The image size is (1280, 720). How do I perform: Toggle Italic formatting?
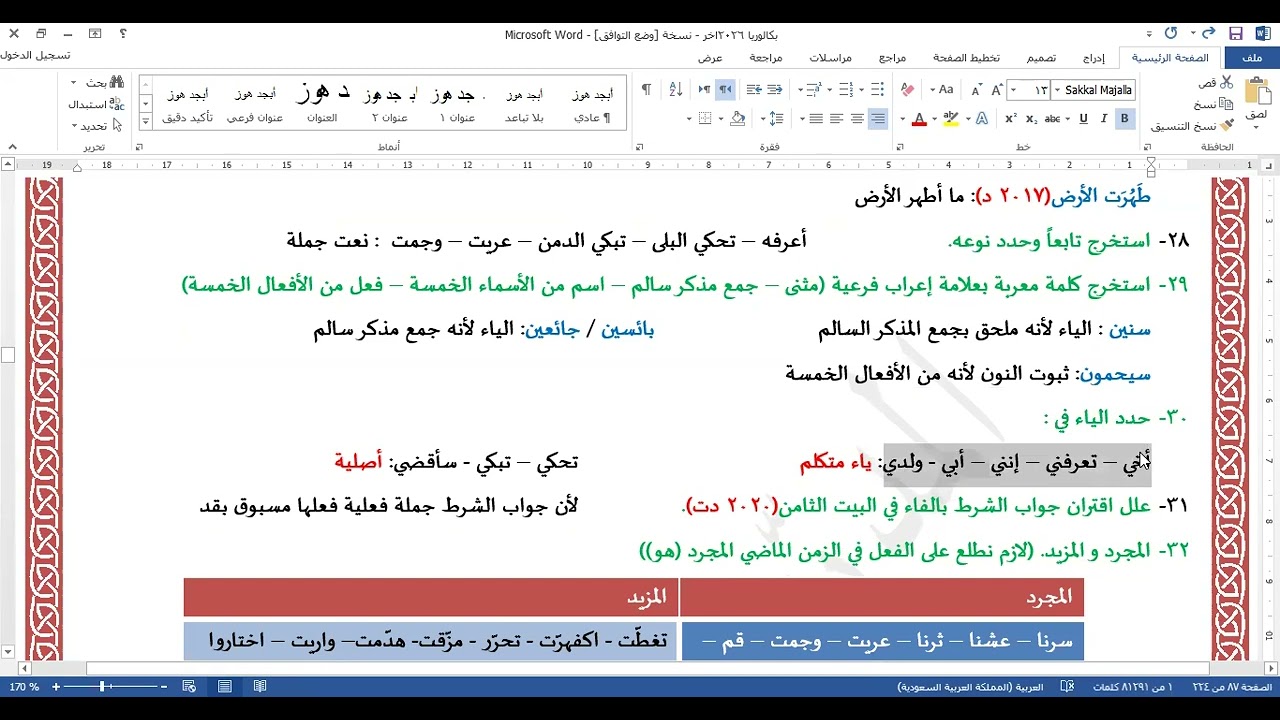pos(1104,119)
